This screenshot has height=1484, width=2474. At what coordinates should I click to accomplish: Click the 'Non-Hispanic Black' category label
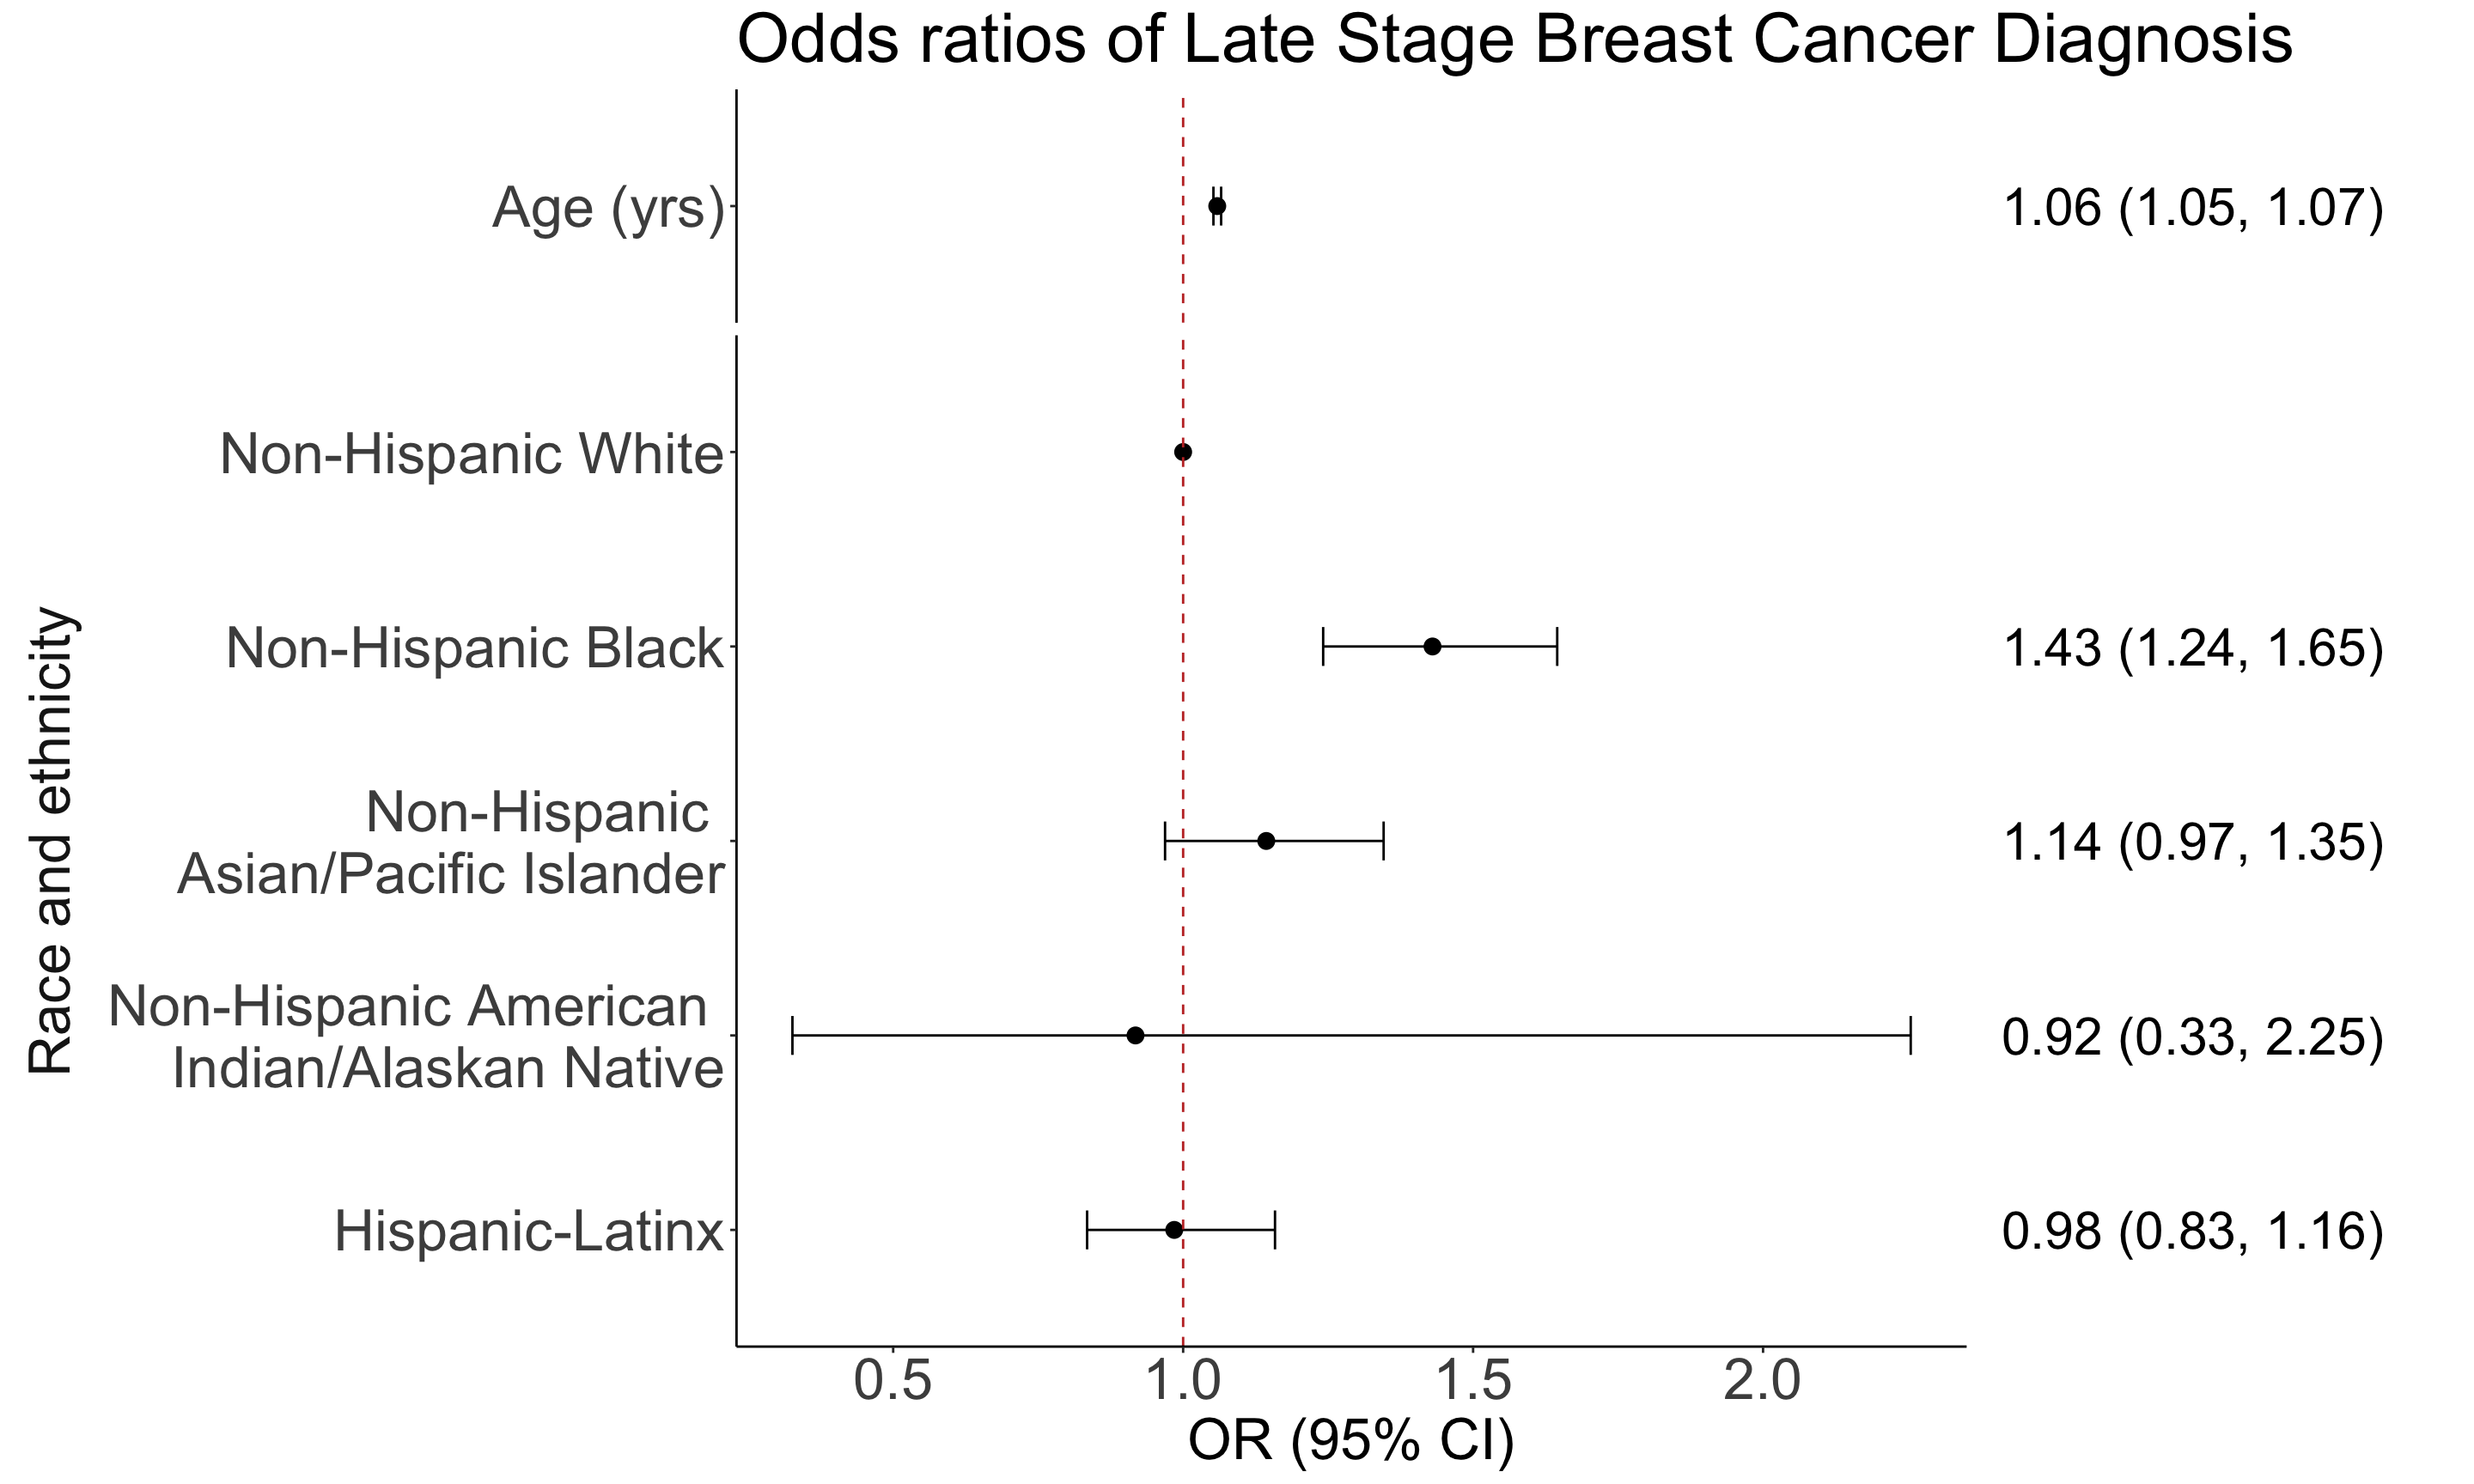click(474, 648)
